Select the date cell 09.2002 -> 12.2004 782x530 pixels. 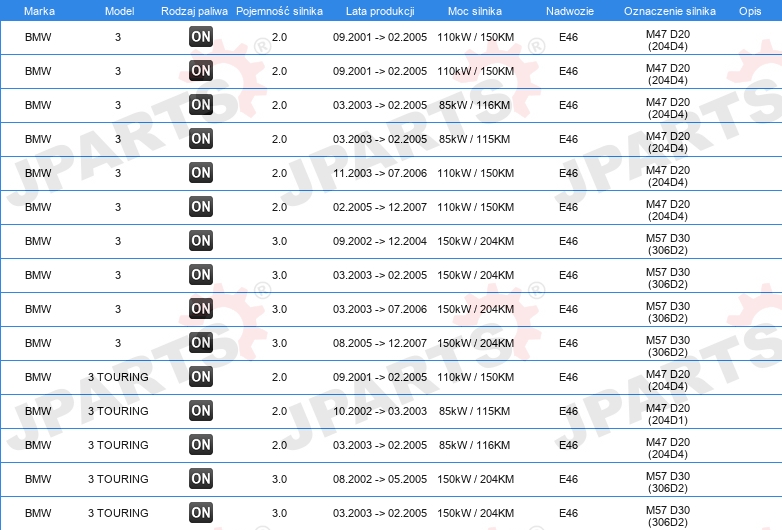click(x=380, y=241)
